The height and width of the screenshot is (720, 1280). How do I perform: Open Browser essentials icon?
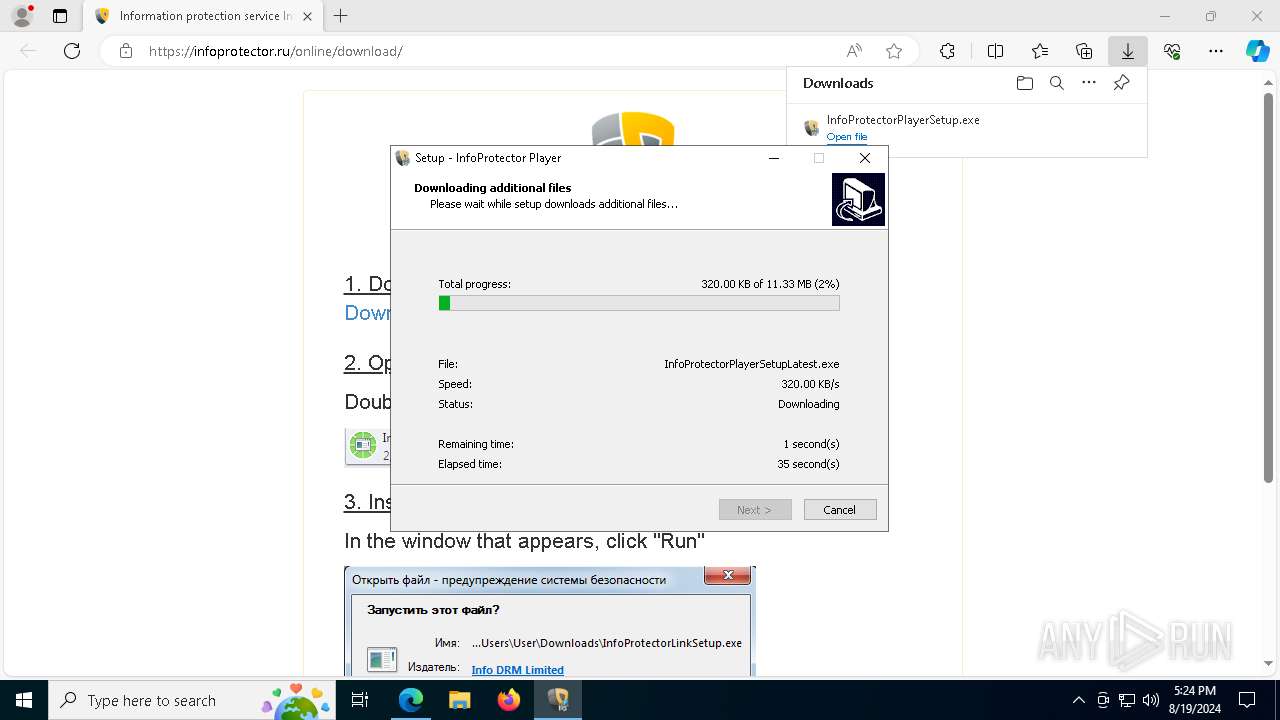(x=1172, y=51)
